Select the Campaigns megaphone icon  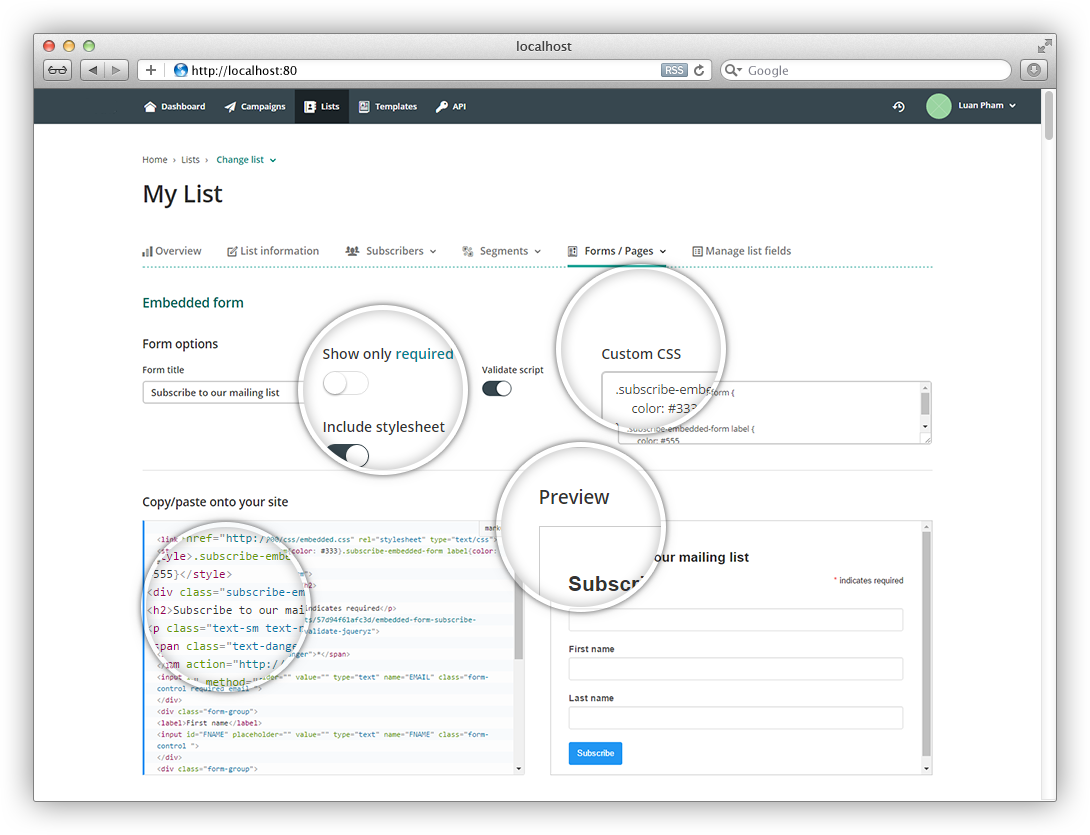pos(229,106)
